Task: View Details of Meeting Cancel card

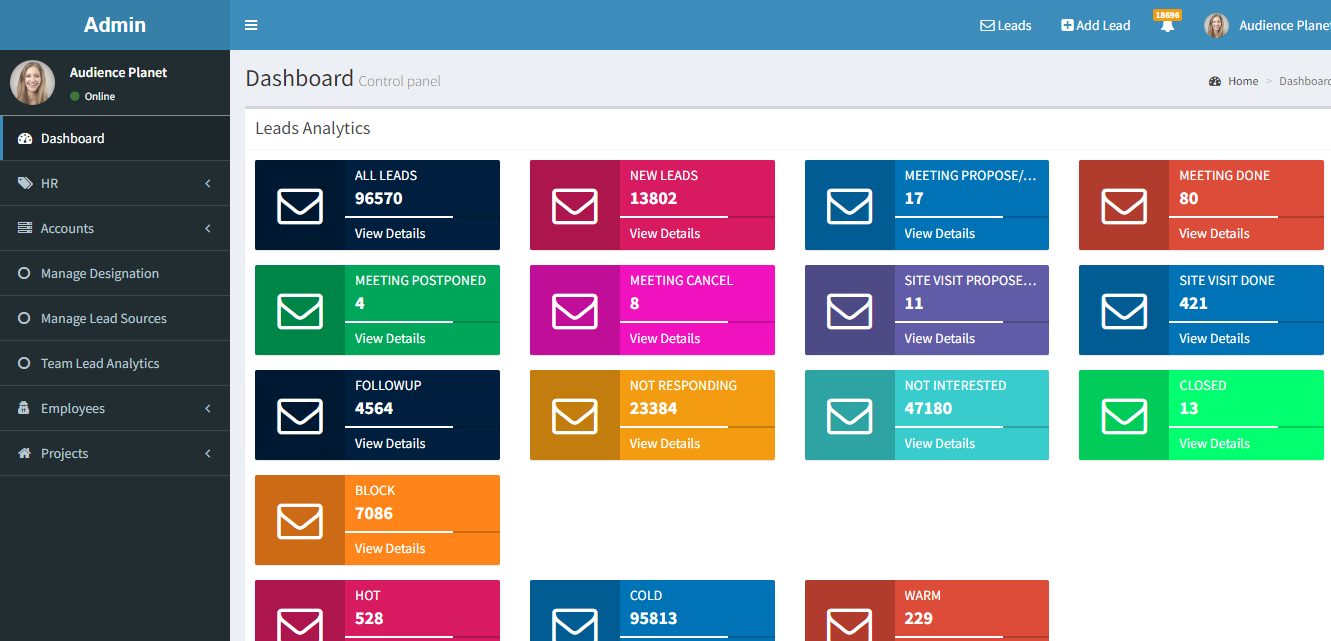Action: point(665,338)
